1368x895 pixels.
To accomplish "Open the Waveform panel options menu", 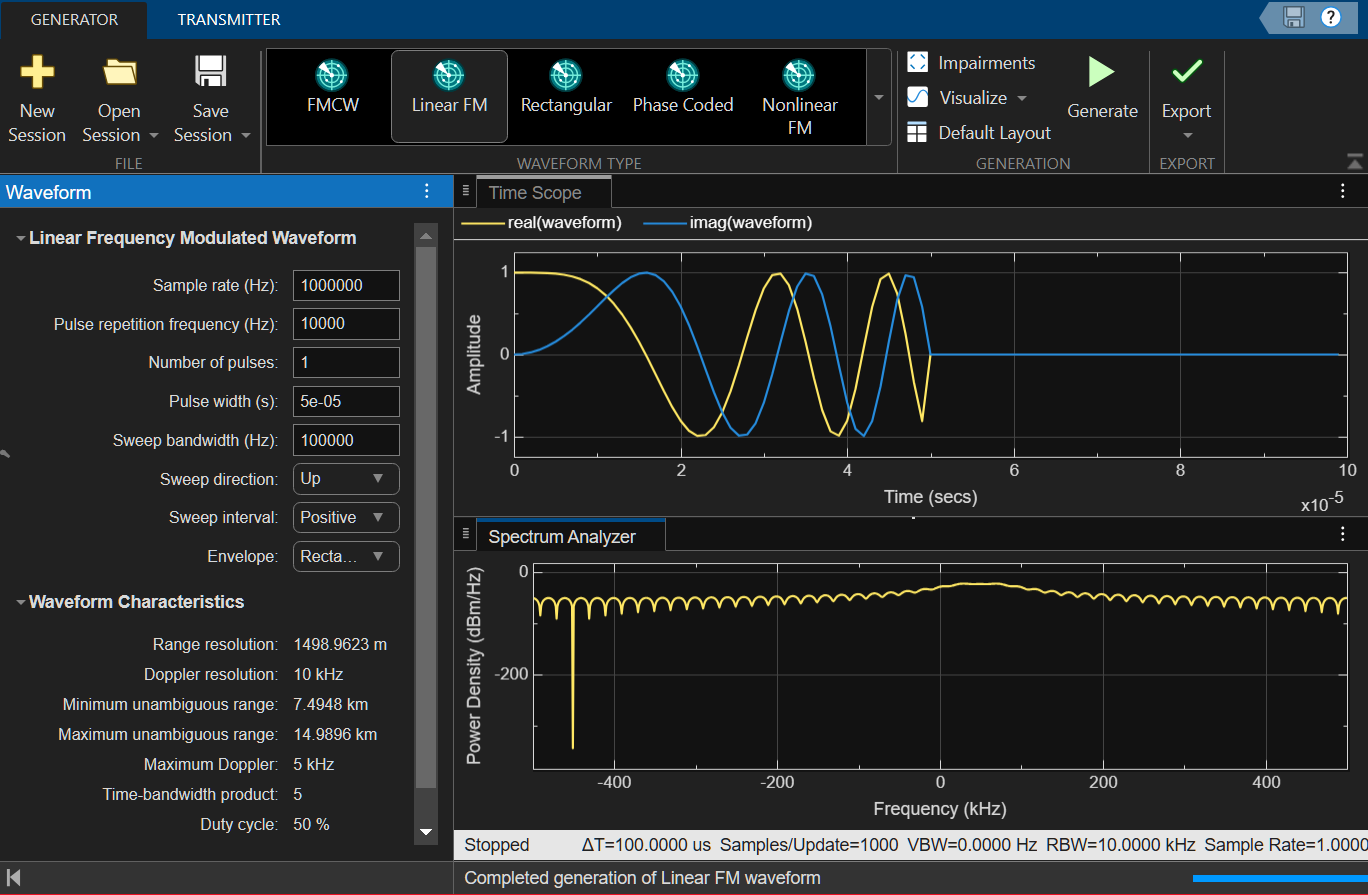I will [x=428, y=191].
